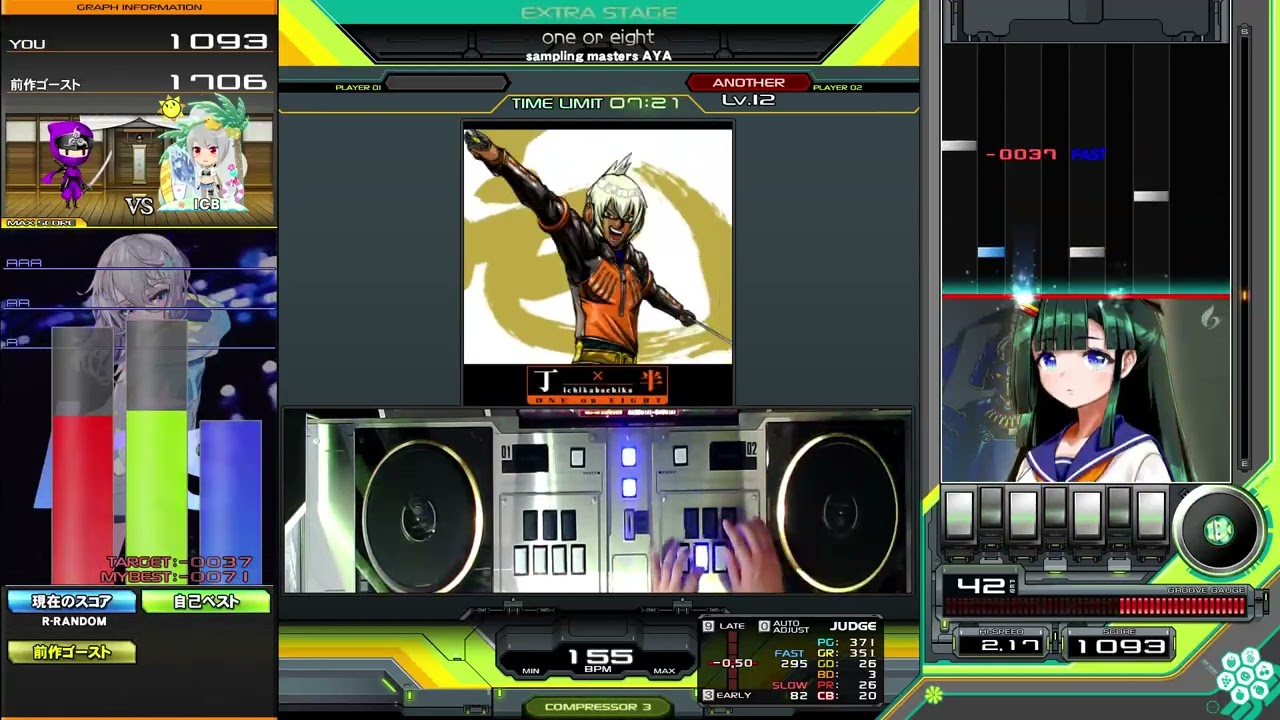Click the CB: 20 count
The height and width of the screenshot is (720, 1280).
[846, 696]
